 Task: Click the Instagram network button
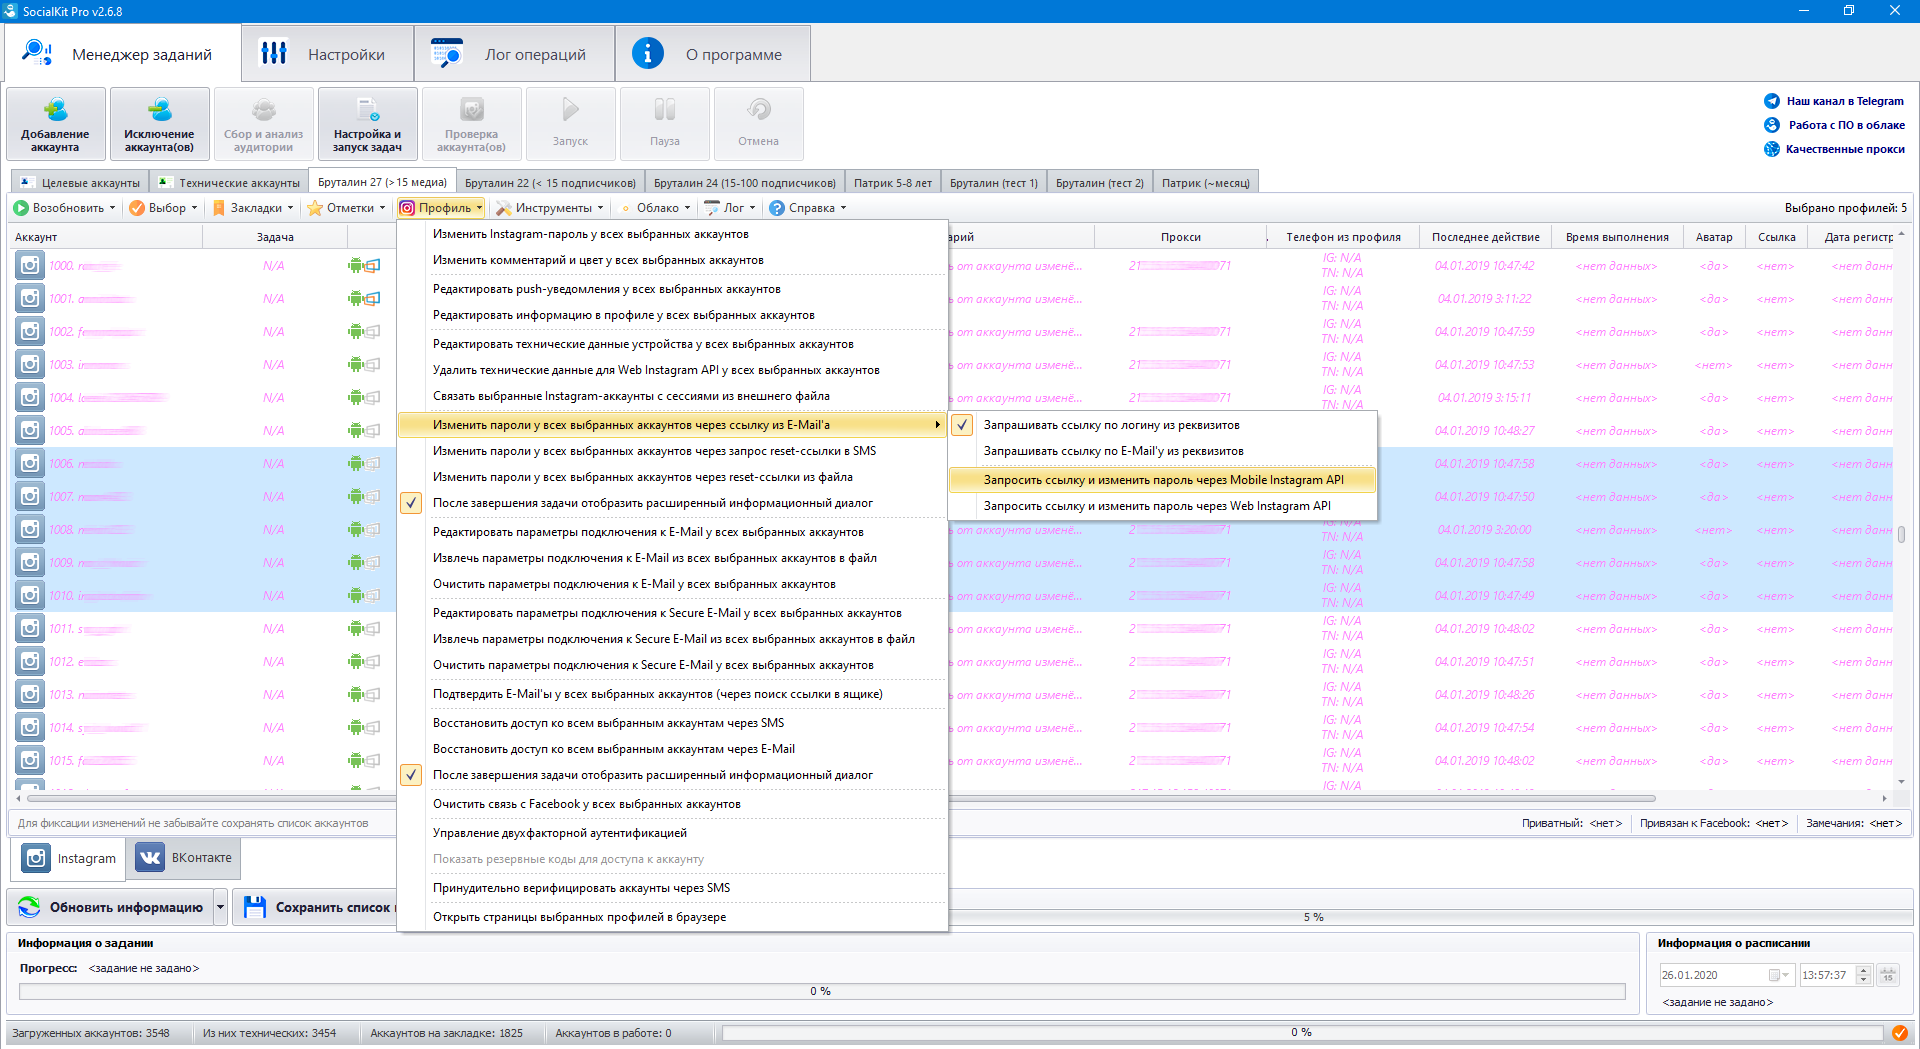69,858
